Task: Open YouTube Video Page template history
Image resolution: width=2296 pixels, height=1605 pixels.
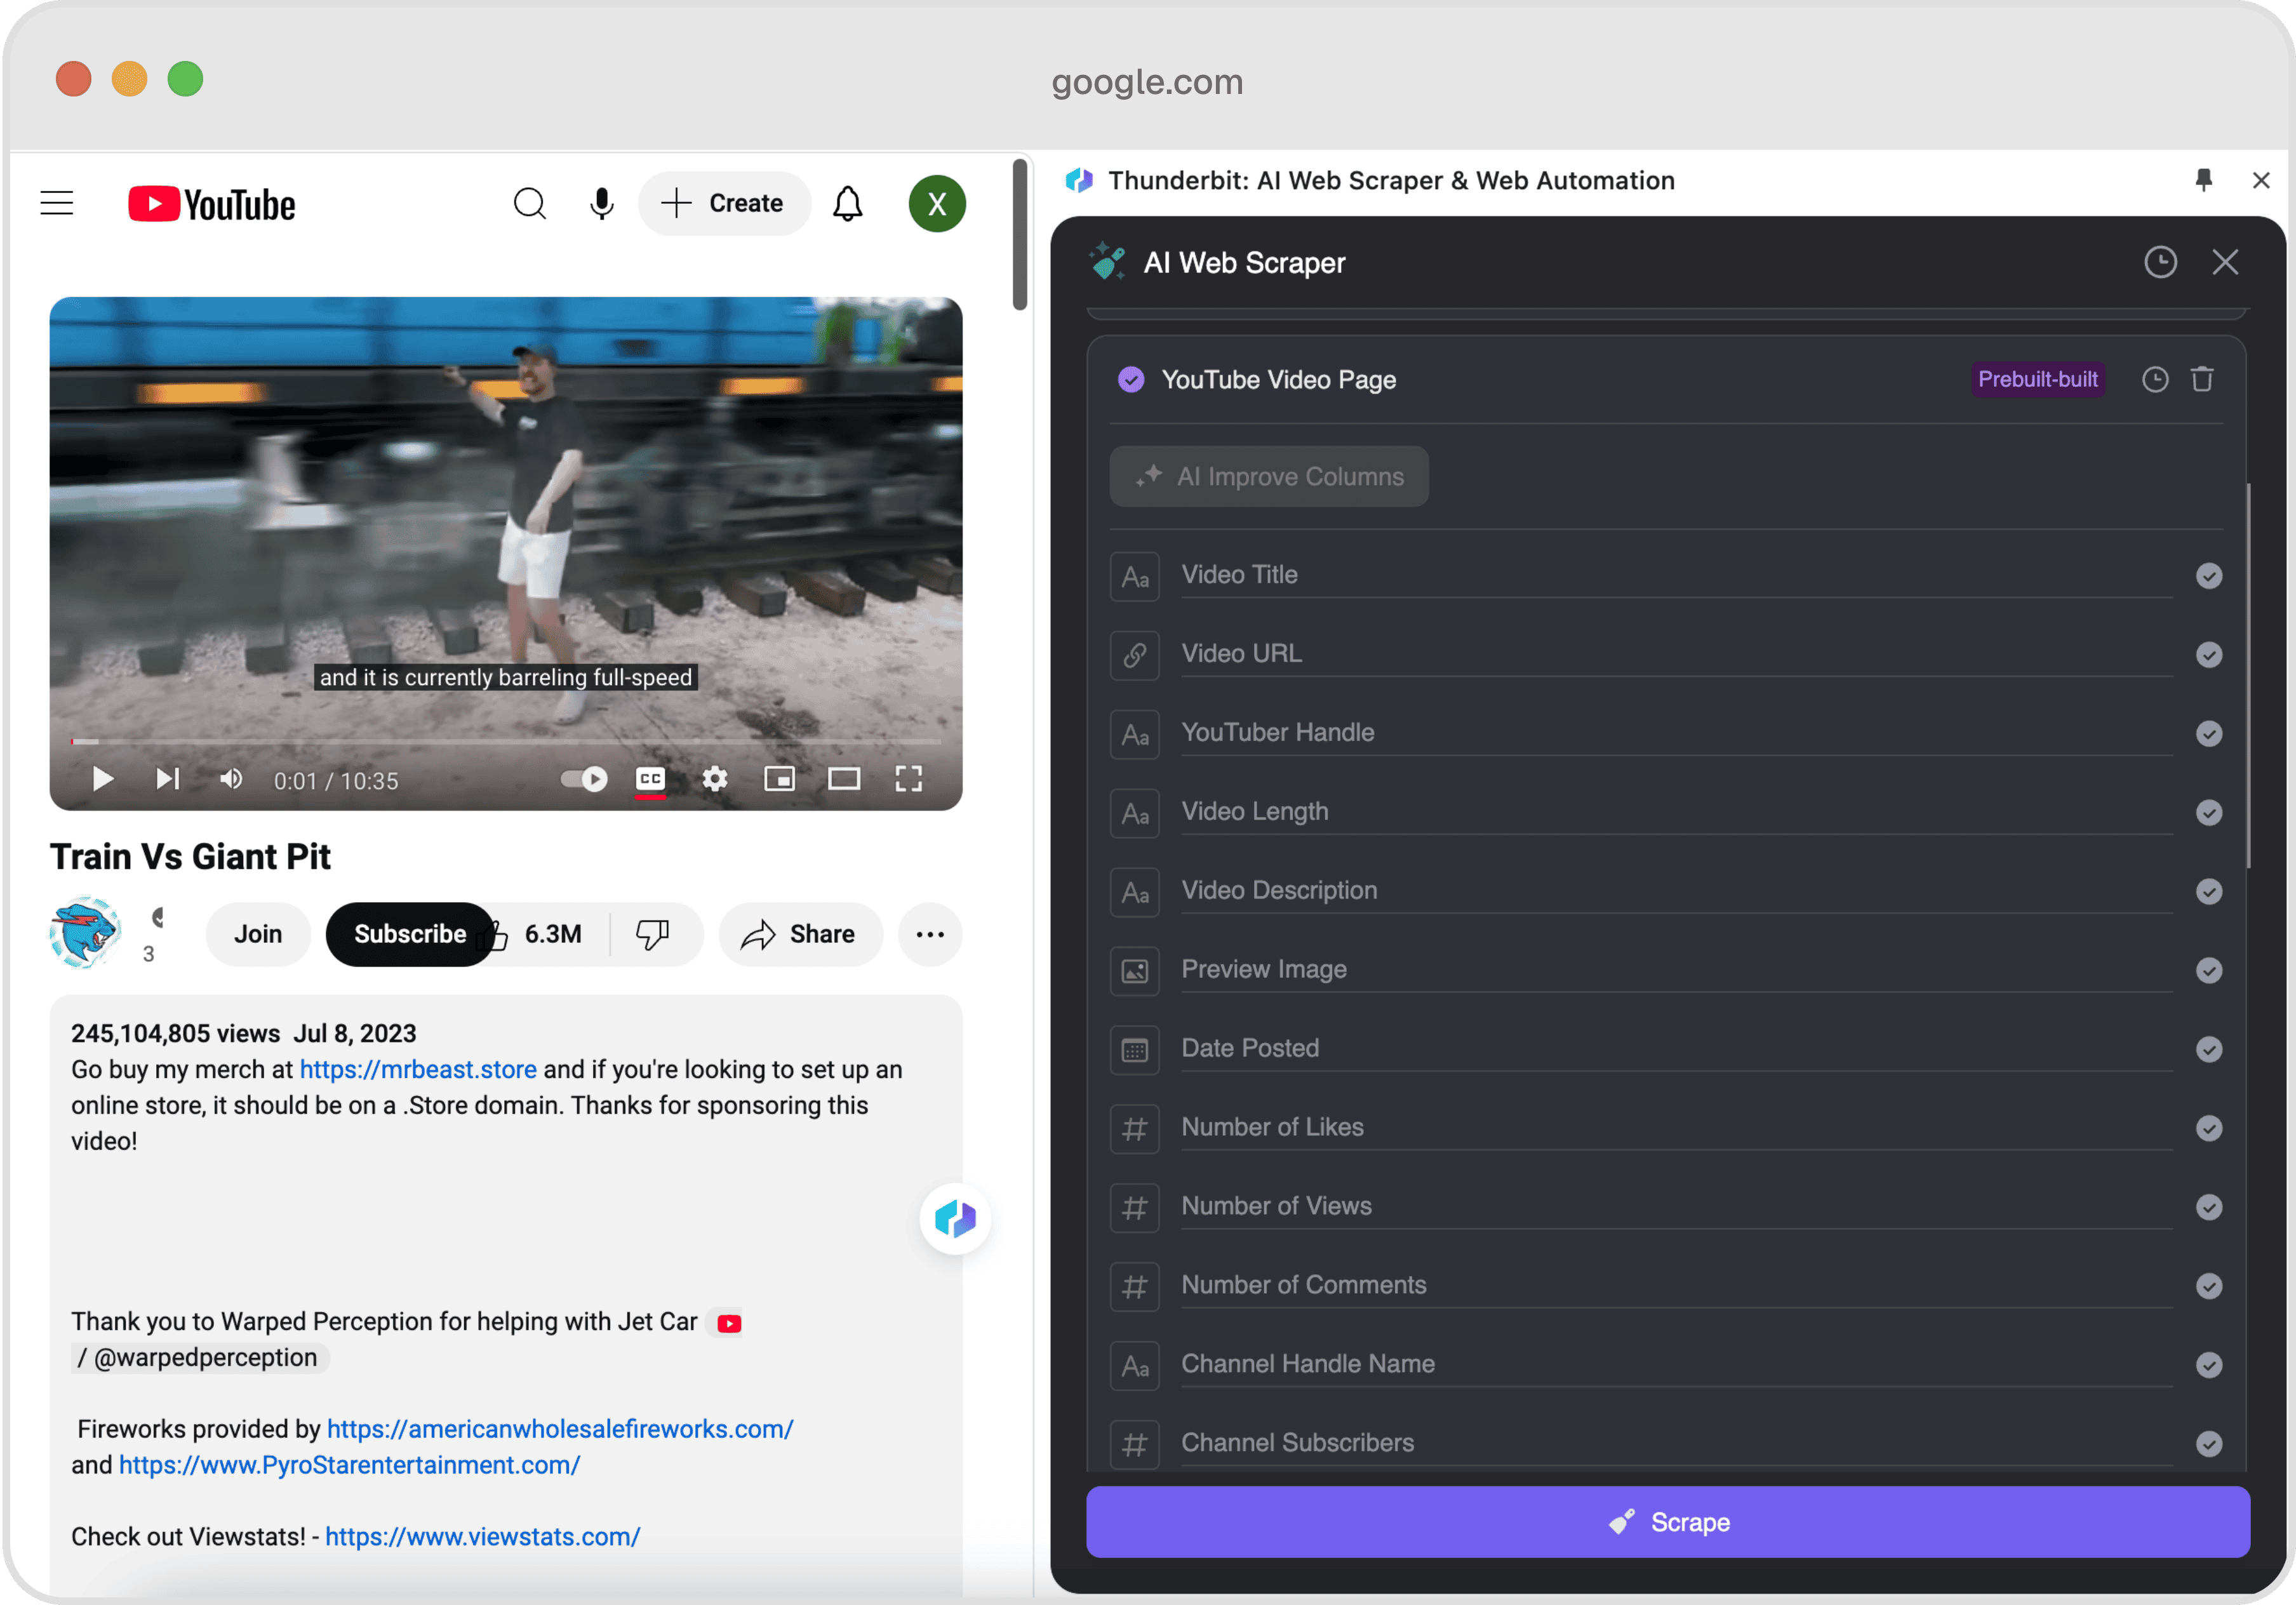Action: point(2155,380)
